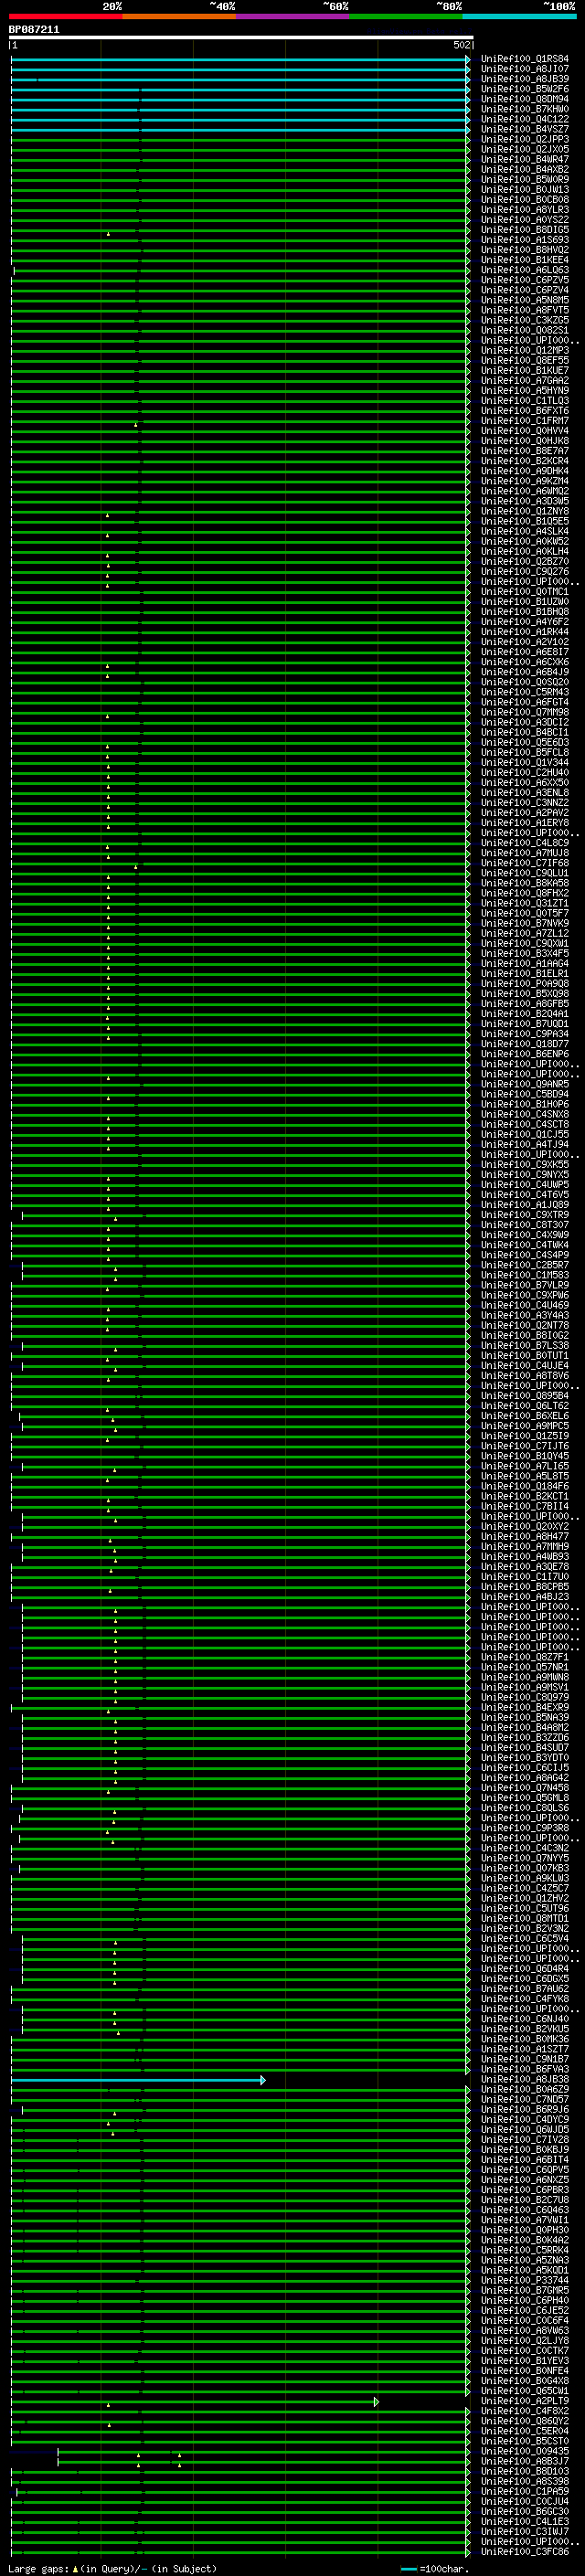
Task: Select the label UniRef100_B4EXR9
Action: click(x=525, y=1707)
